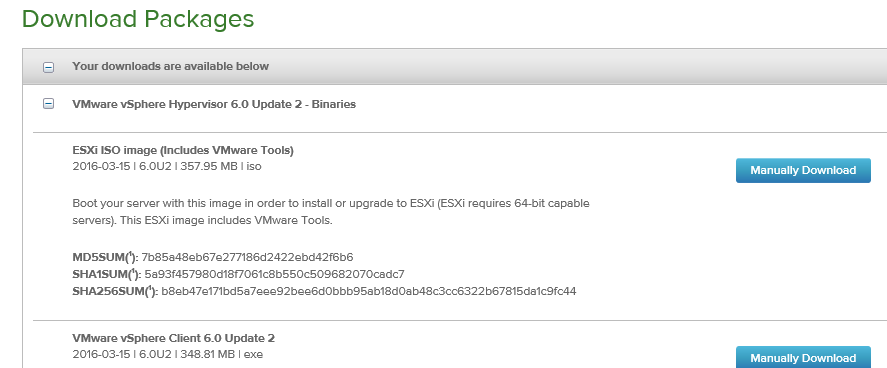Viewport: 887px width, 368px height.
Task: Click the 'Your downloads are available below' header
Action: [x=170, y=66]
